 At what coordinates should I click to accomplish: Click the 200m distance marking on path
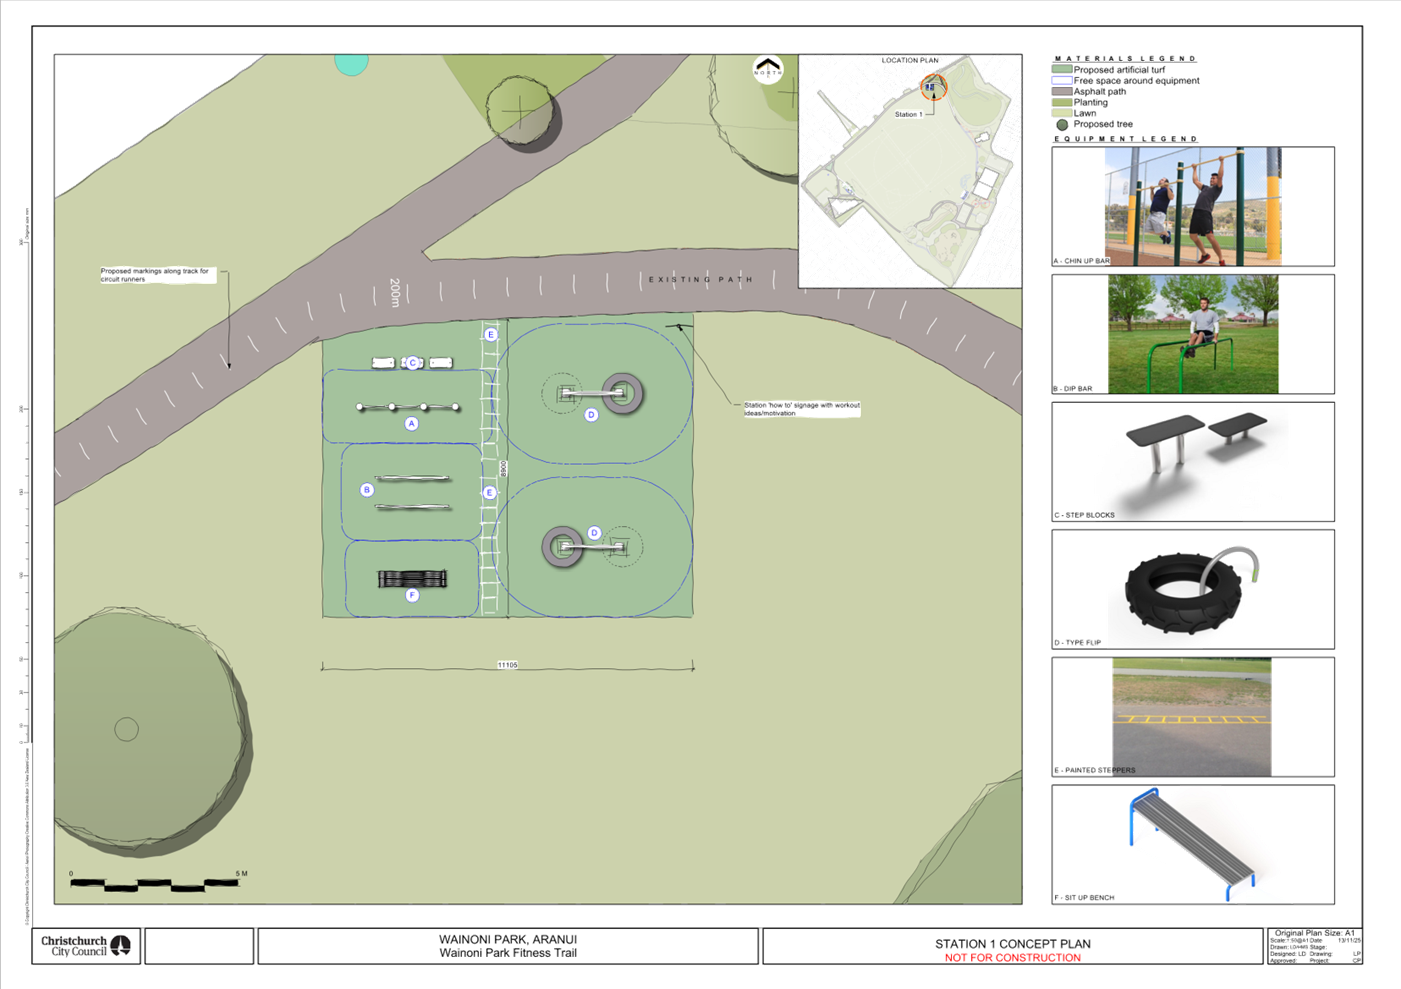(x=394, y=293)
